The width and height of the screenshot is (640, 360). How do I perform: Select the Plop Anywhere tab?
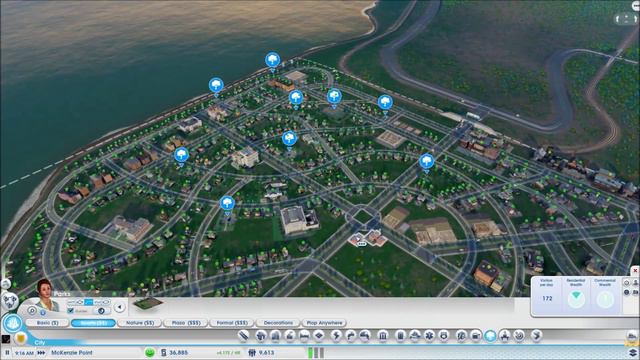[x=324, y=323]
